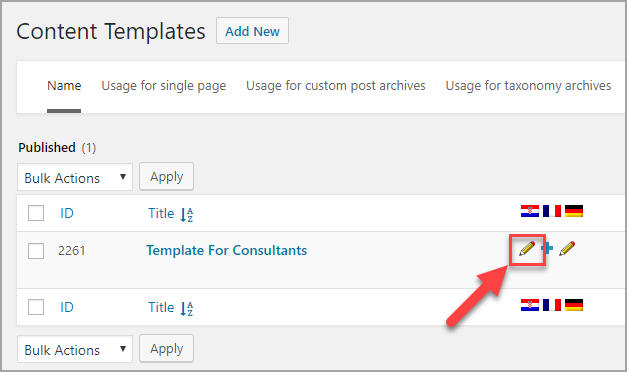This screenshot has width=627, height=372.
Task: Switch to Usage for single page tab
Action: [164, 86]
